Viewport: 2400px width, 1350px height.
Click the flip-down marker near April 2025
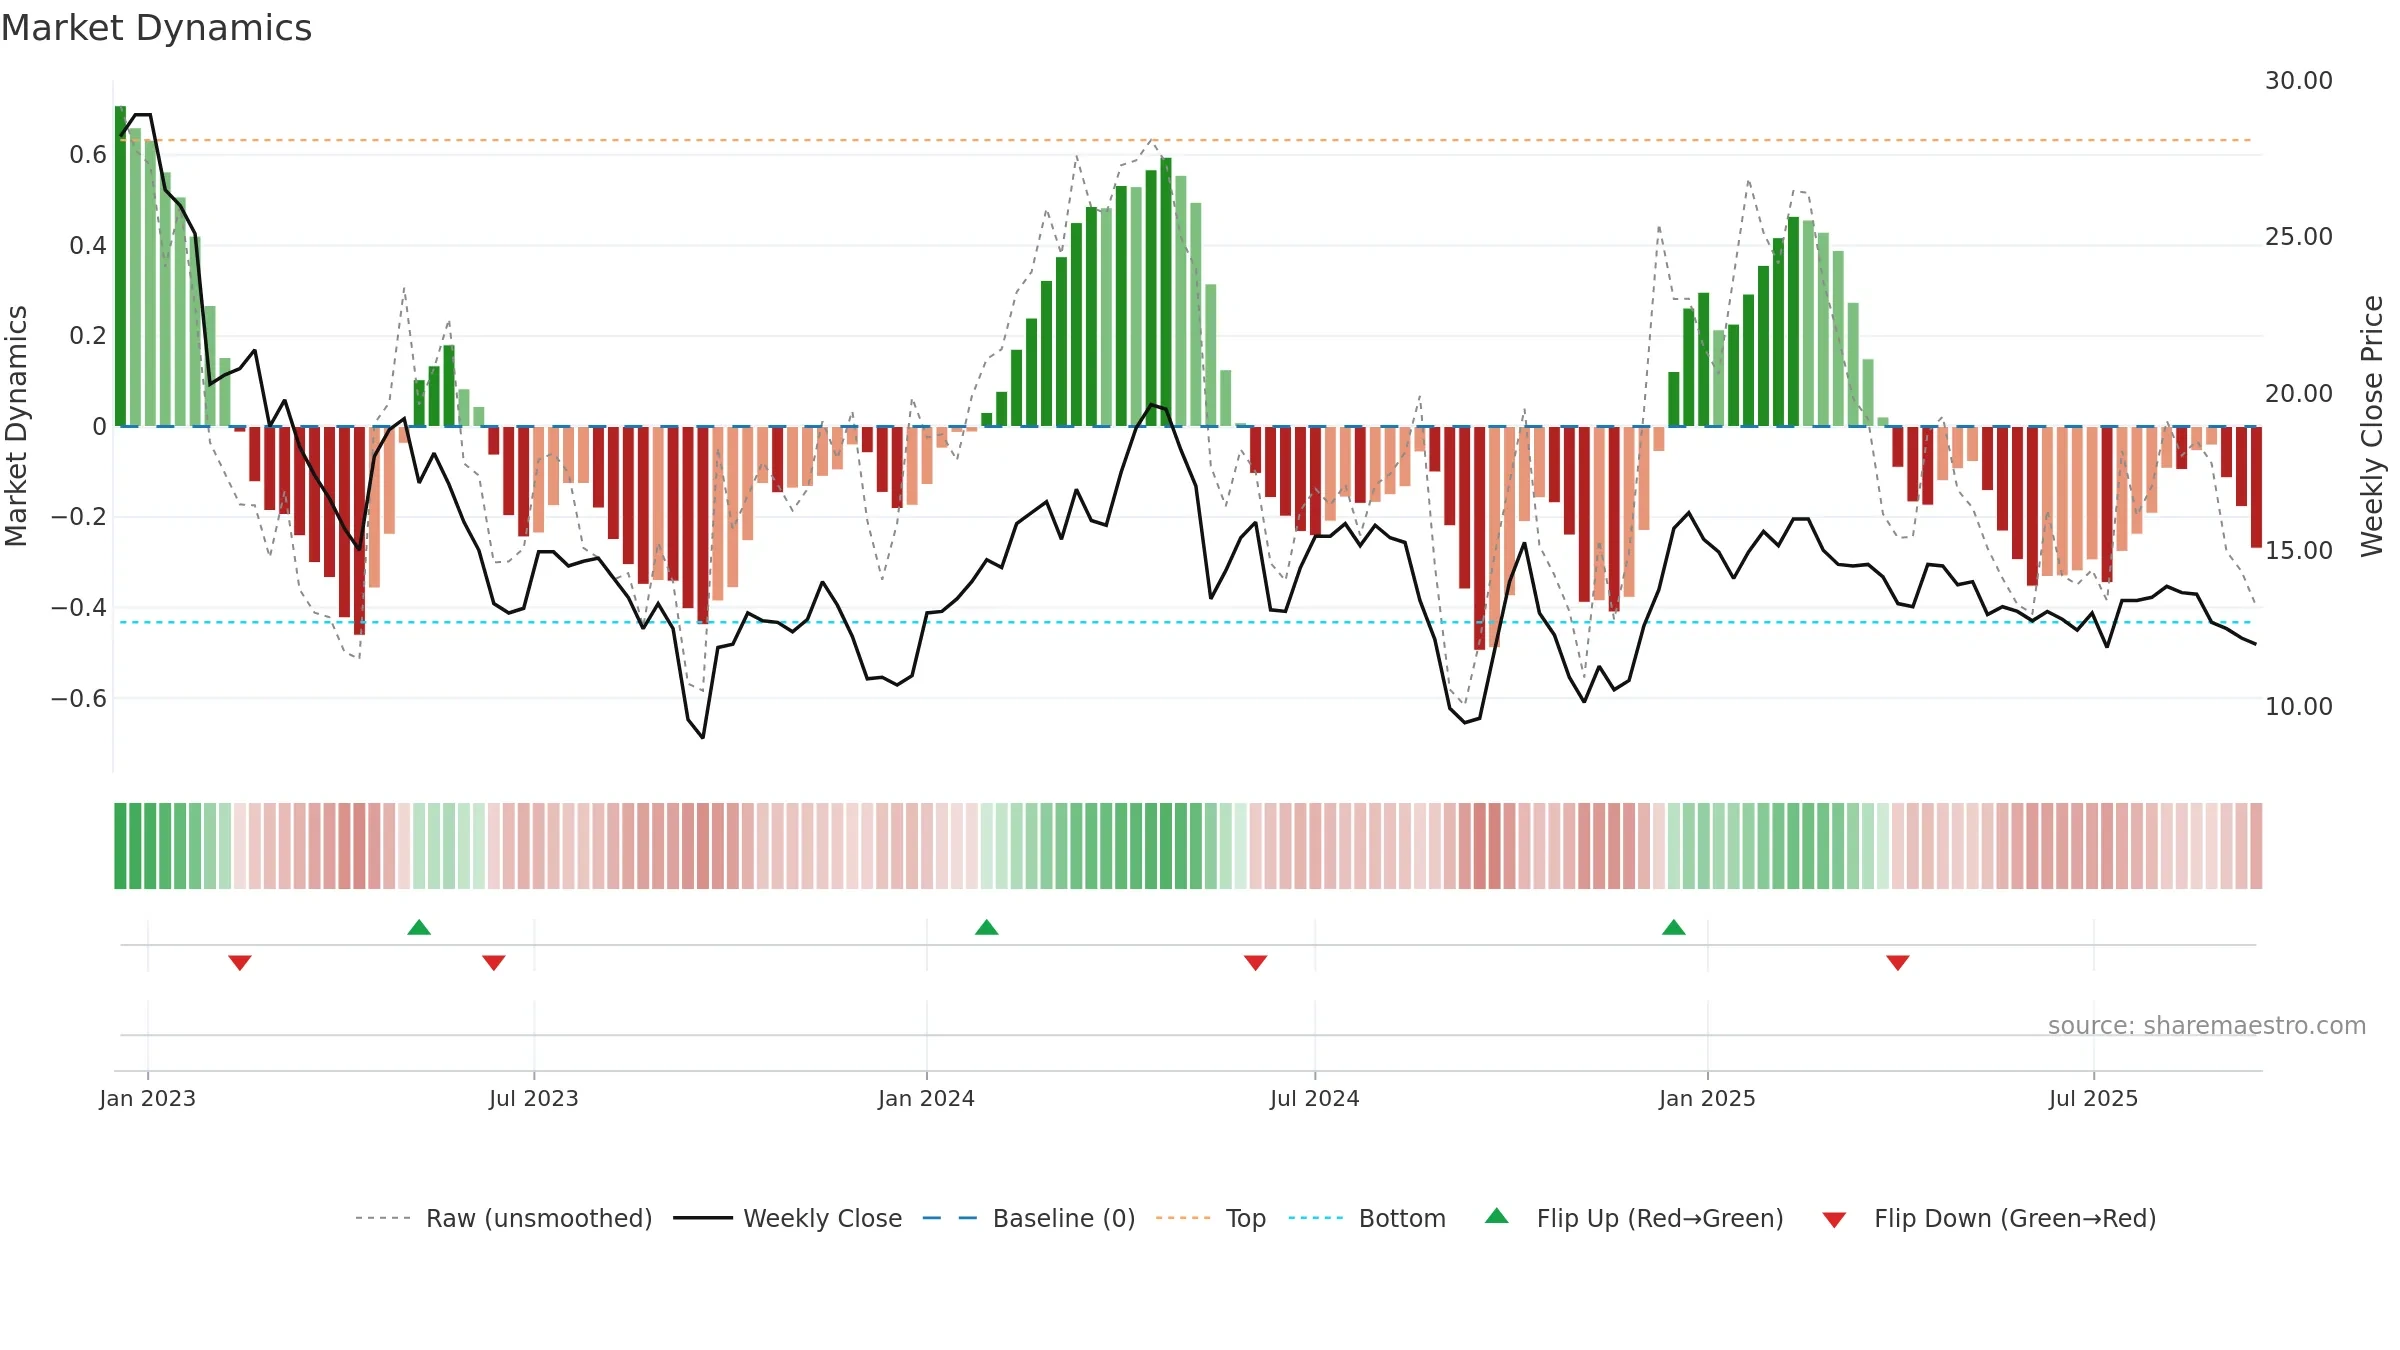tap(1897, 962)
